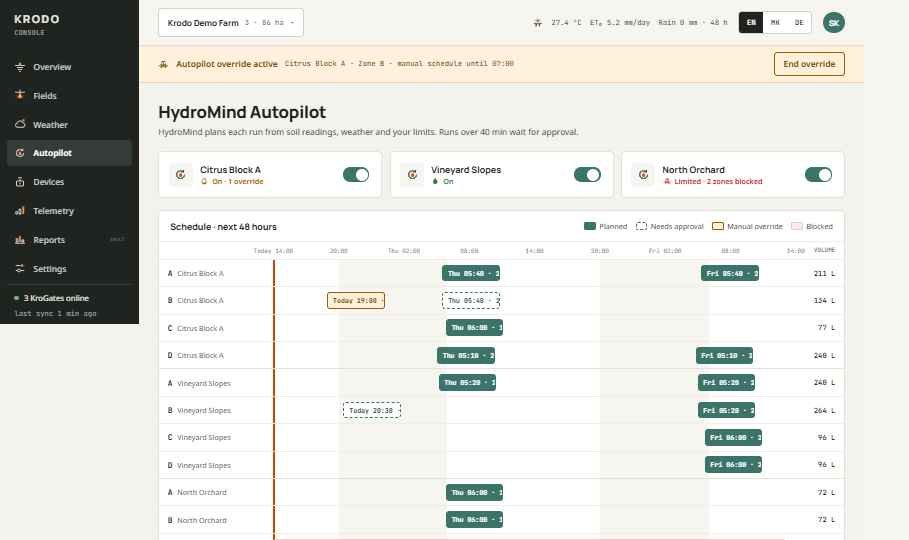
Task: Select Fri 06:00 run in Vineyard zone C
Action: [733, 437]
